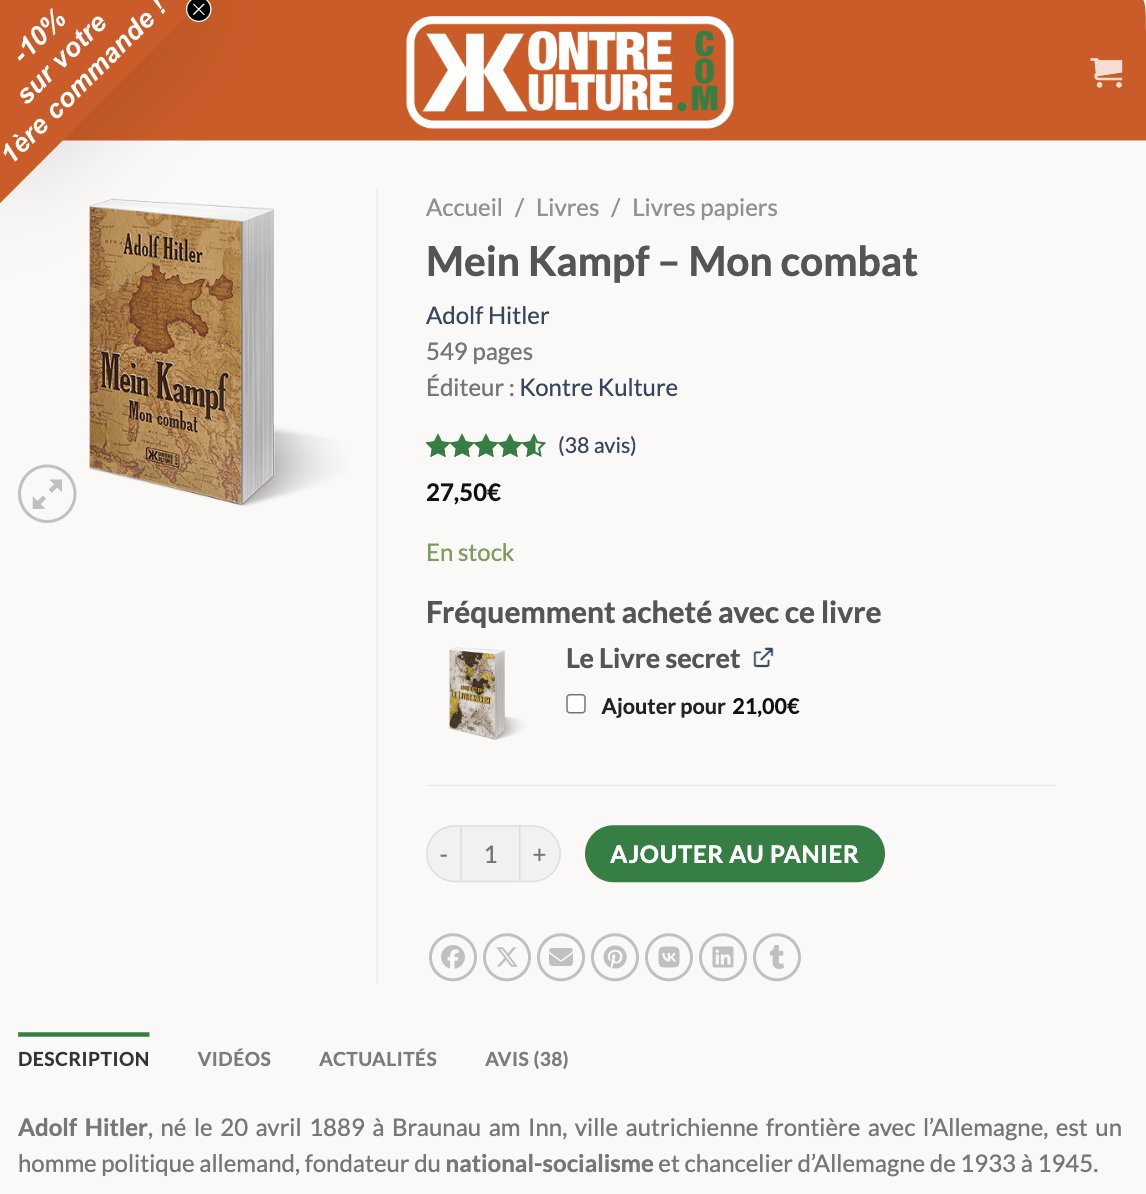Check the Le Livre secret add-on checkbox

576,704
